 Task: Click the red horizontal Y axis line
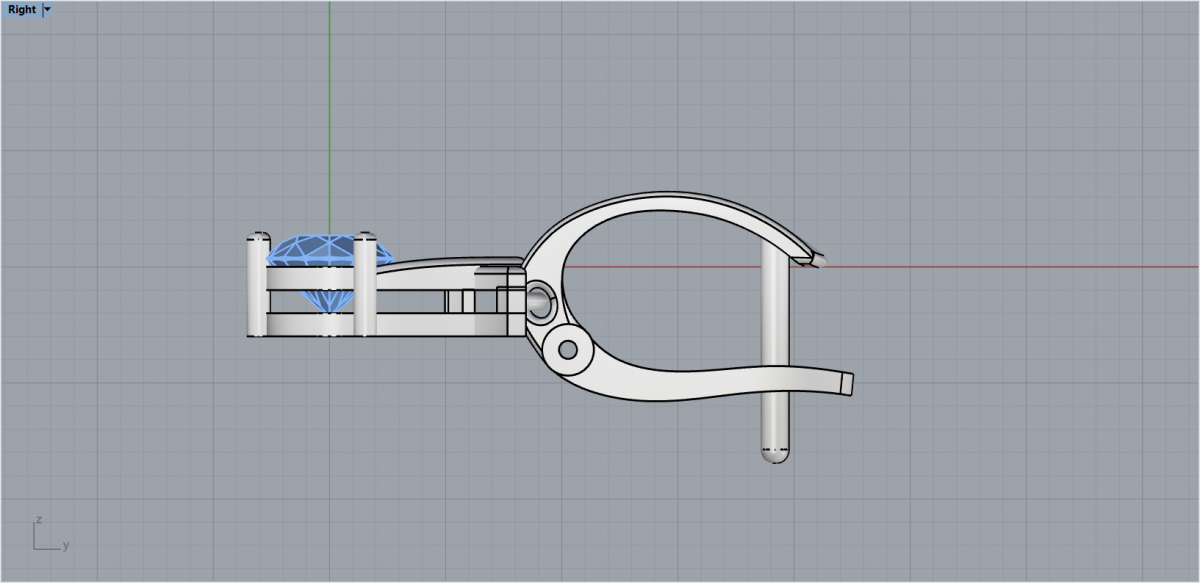pos(1000,267)
